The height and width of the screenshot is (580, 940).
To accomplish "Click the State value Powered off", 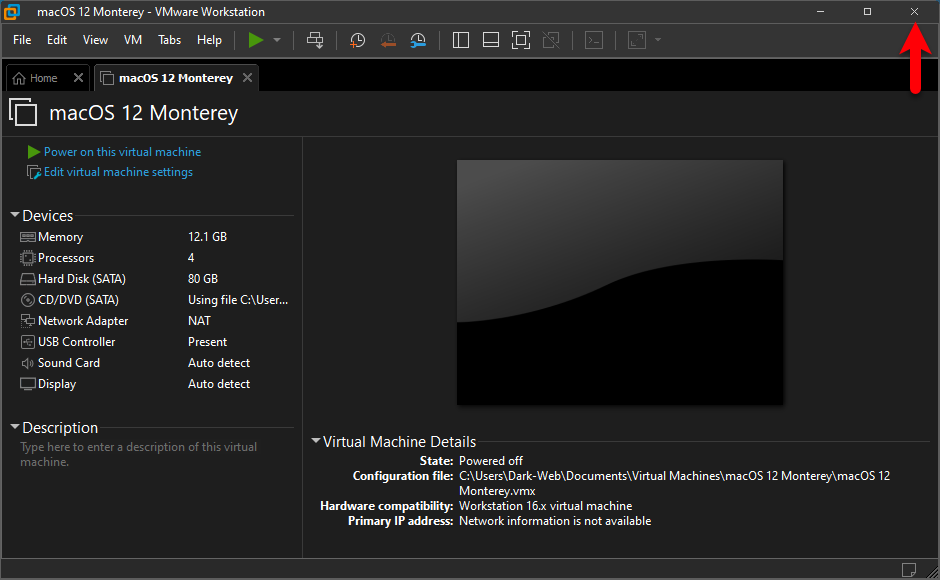I will click(491, 461).
